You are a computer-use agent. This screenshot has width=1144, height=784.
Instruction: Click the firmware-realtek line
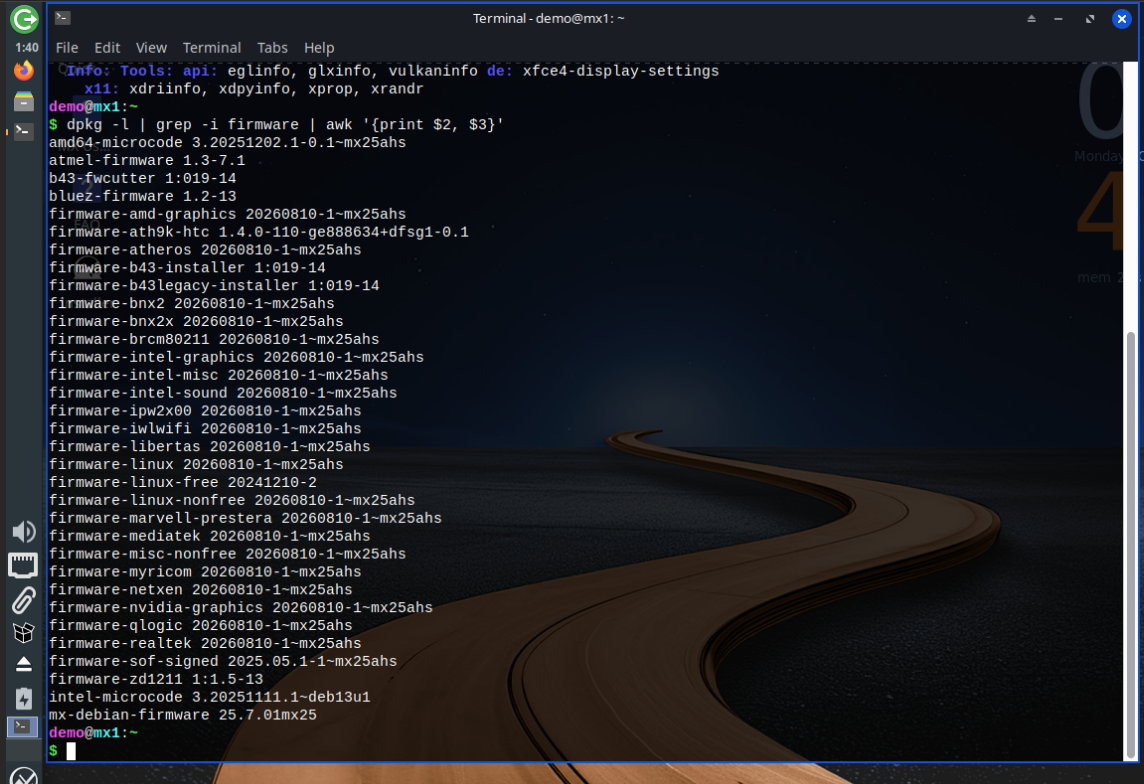pyautogui.click(x=205, y=643)
